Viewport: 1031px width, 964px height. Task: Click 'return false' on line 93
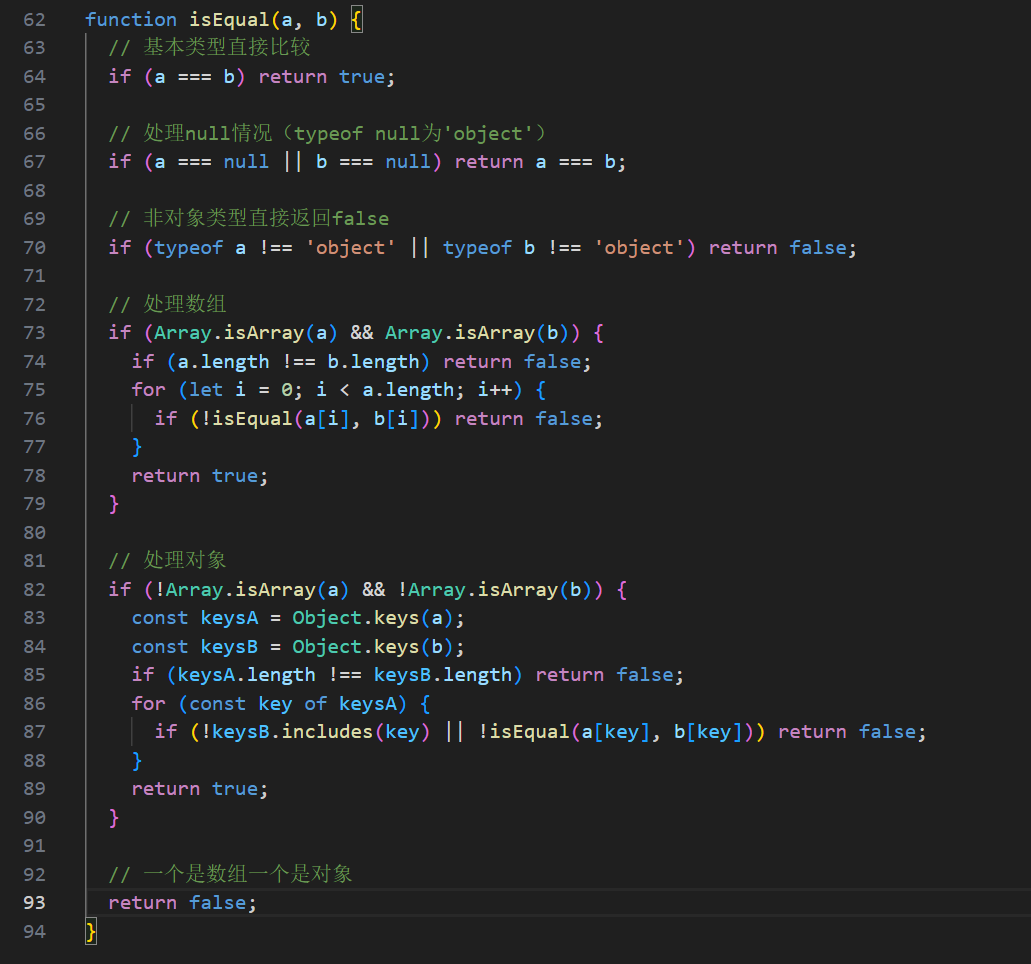pos(178,903)
